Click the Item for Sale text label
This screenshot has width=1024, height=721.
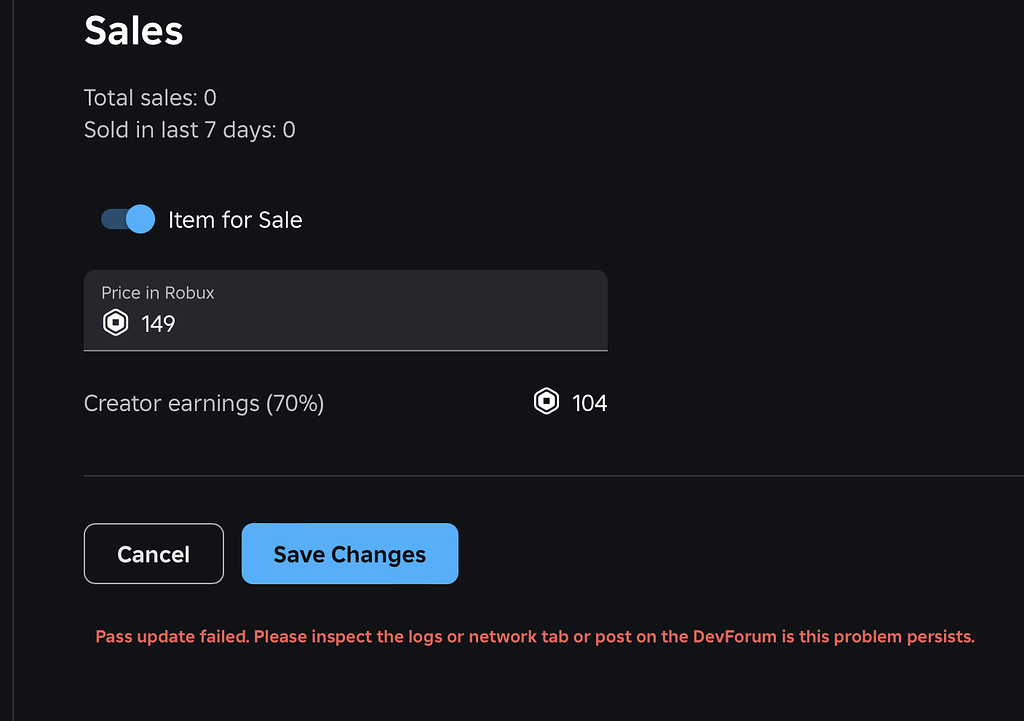(235, 219)
